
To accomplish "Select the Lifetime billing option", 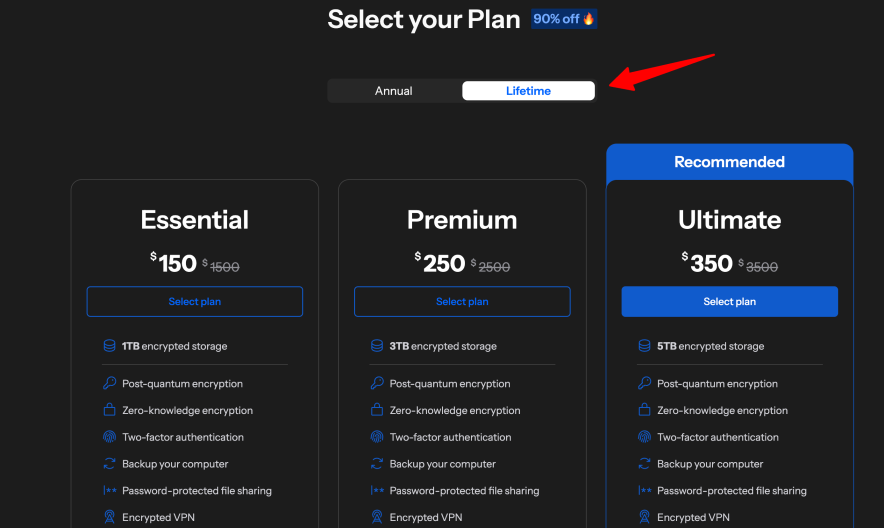I will (x=528, y=91).
